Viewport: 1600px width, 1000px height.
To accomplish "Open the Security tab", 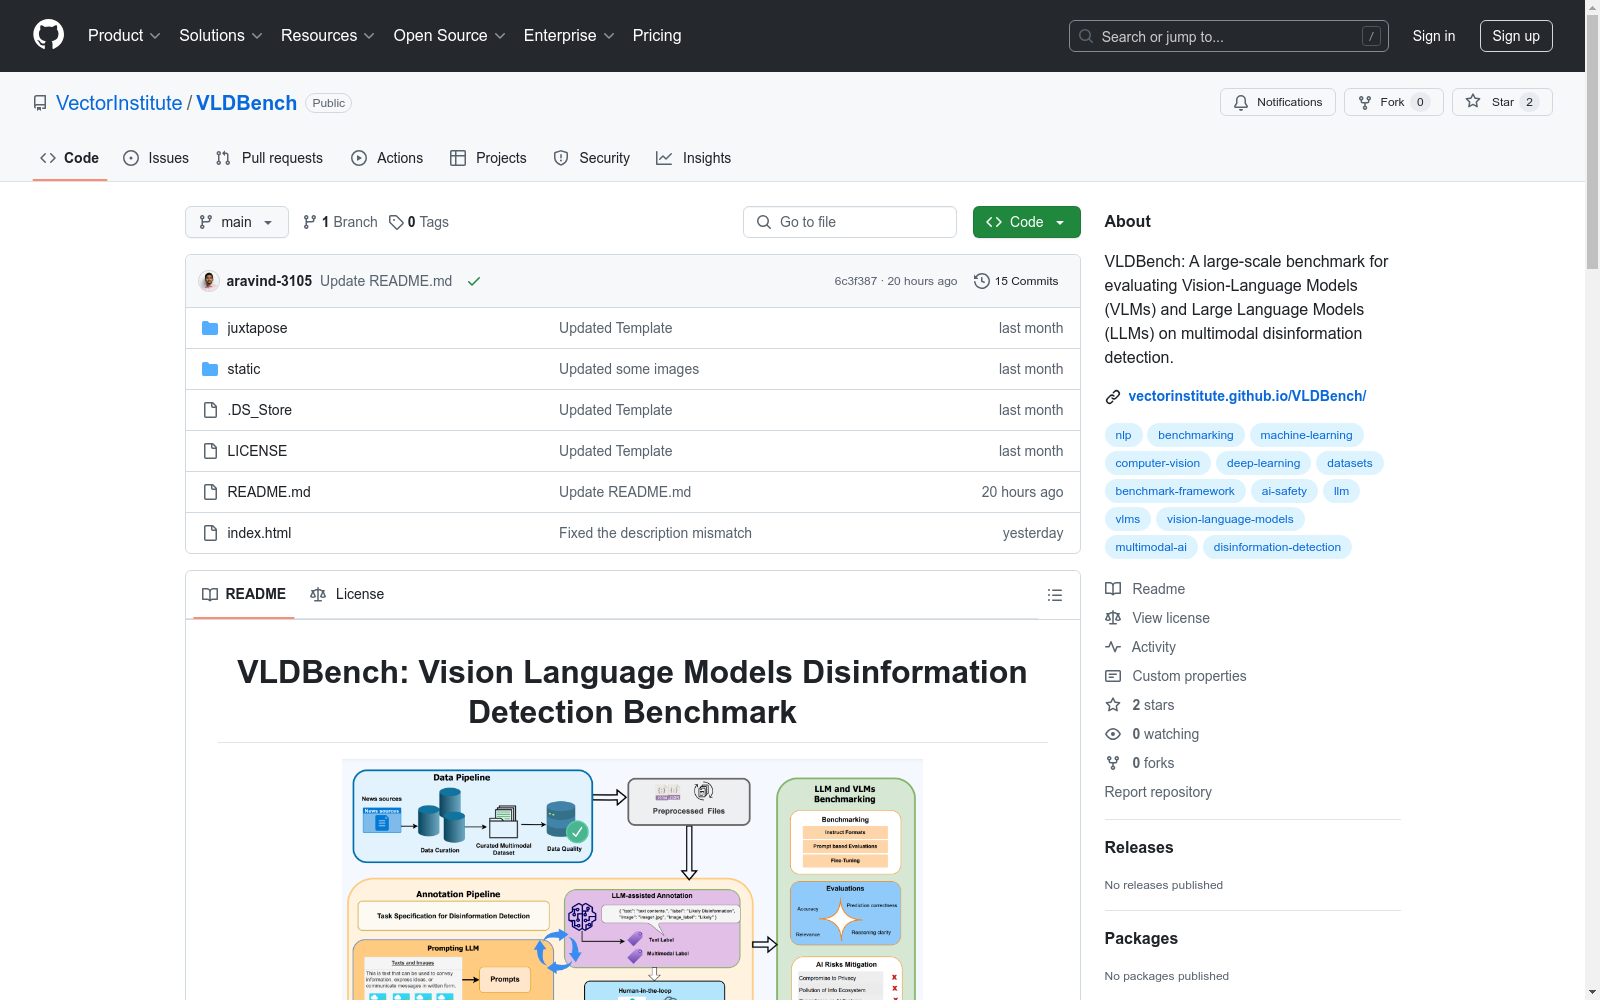I will click(x=592, y=158).
